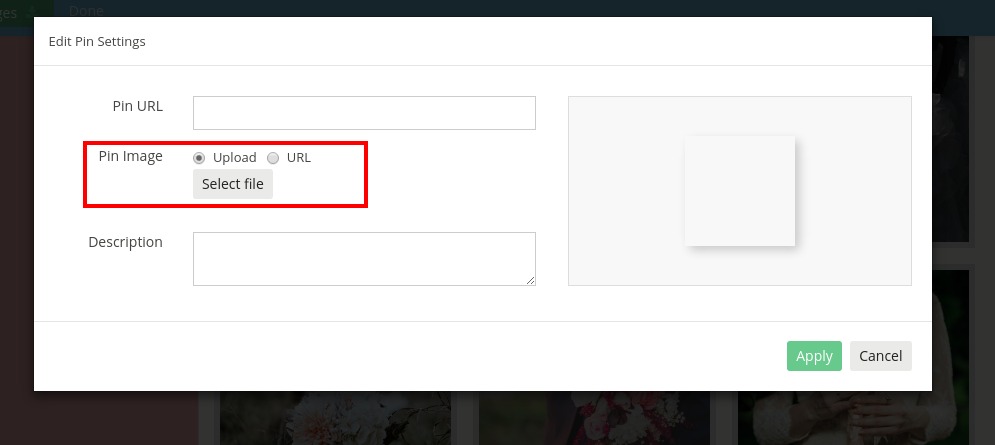Click the dark photo at upper right edge
The width and height of the screenshot is (995, 445).
pyautogui.click(x=951, y=139)
